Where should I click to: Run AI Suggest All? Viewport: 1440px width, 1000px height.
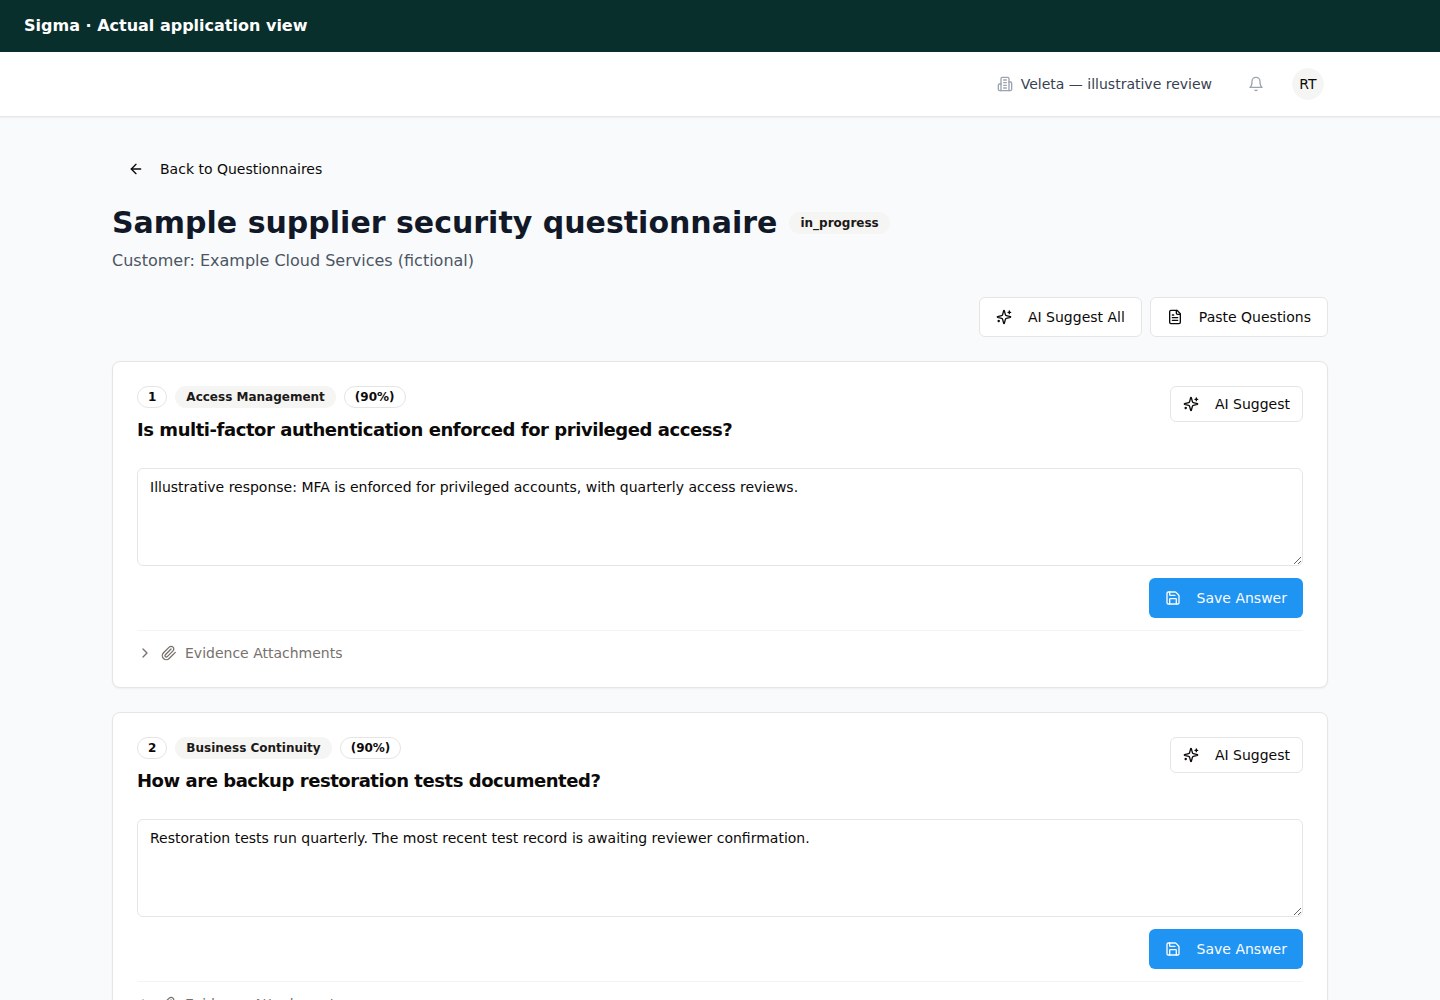click(x=1060, y=317)
